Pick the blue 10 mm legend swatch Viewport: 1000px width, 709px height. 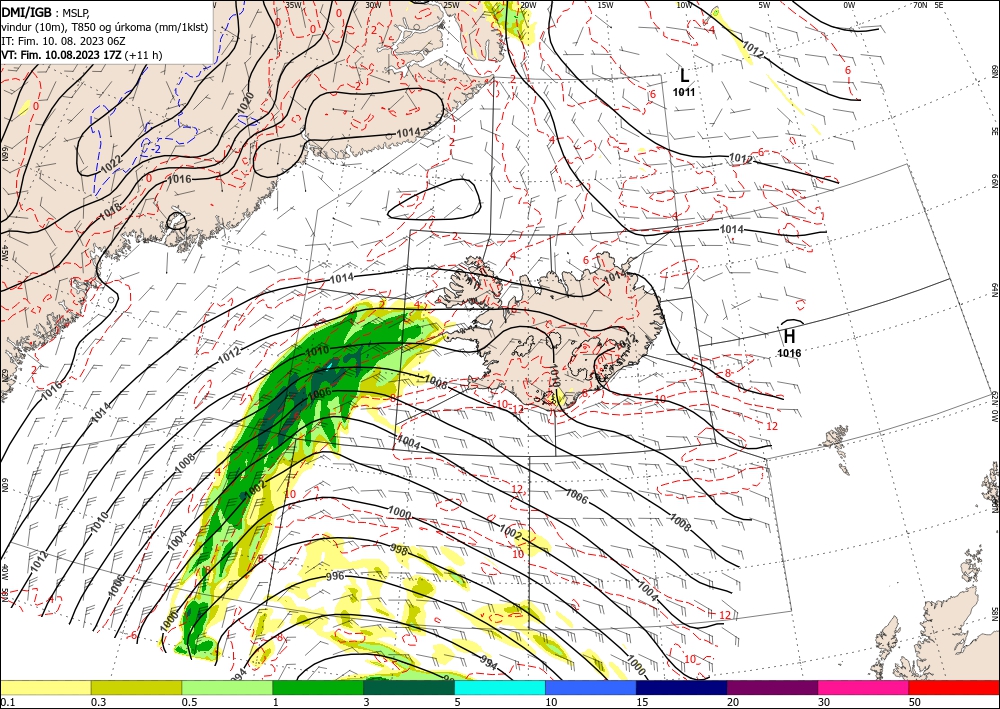(591, 687)
